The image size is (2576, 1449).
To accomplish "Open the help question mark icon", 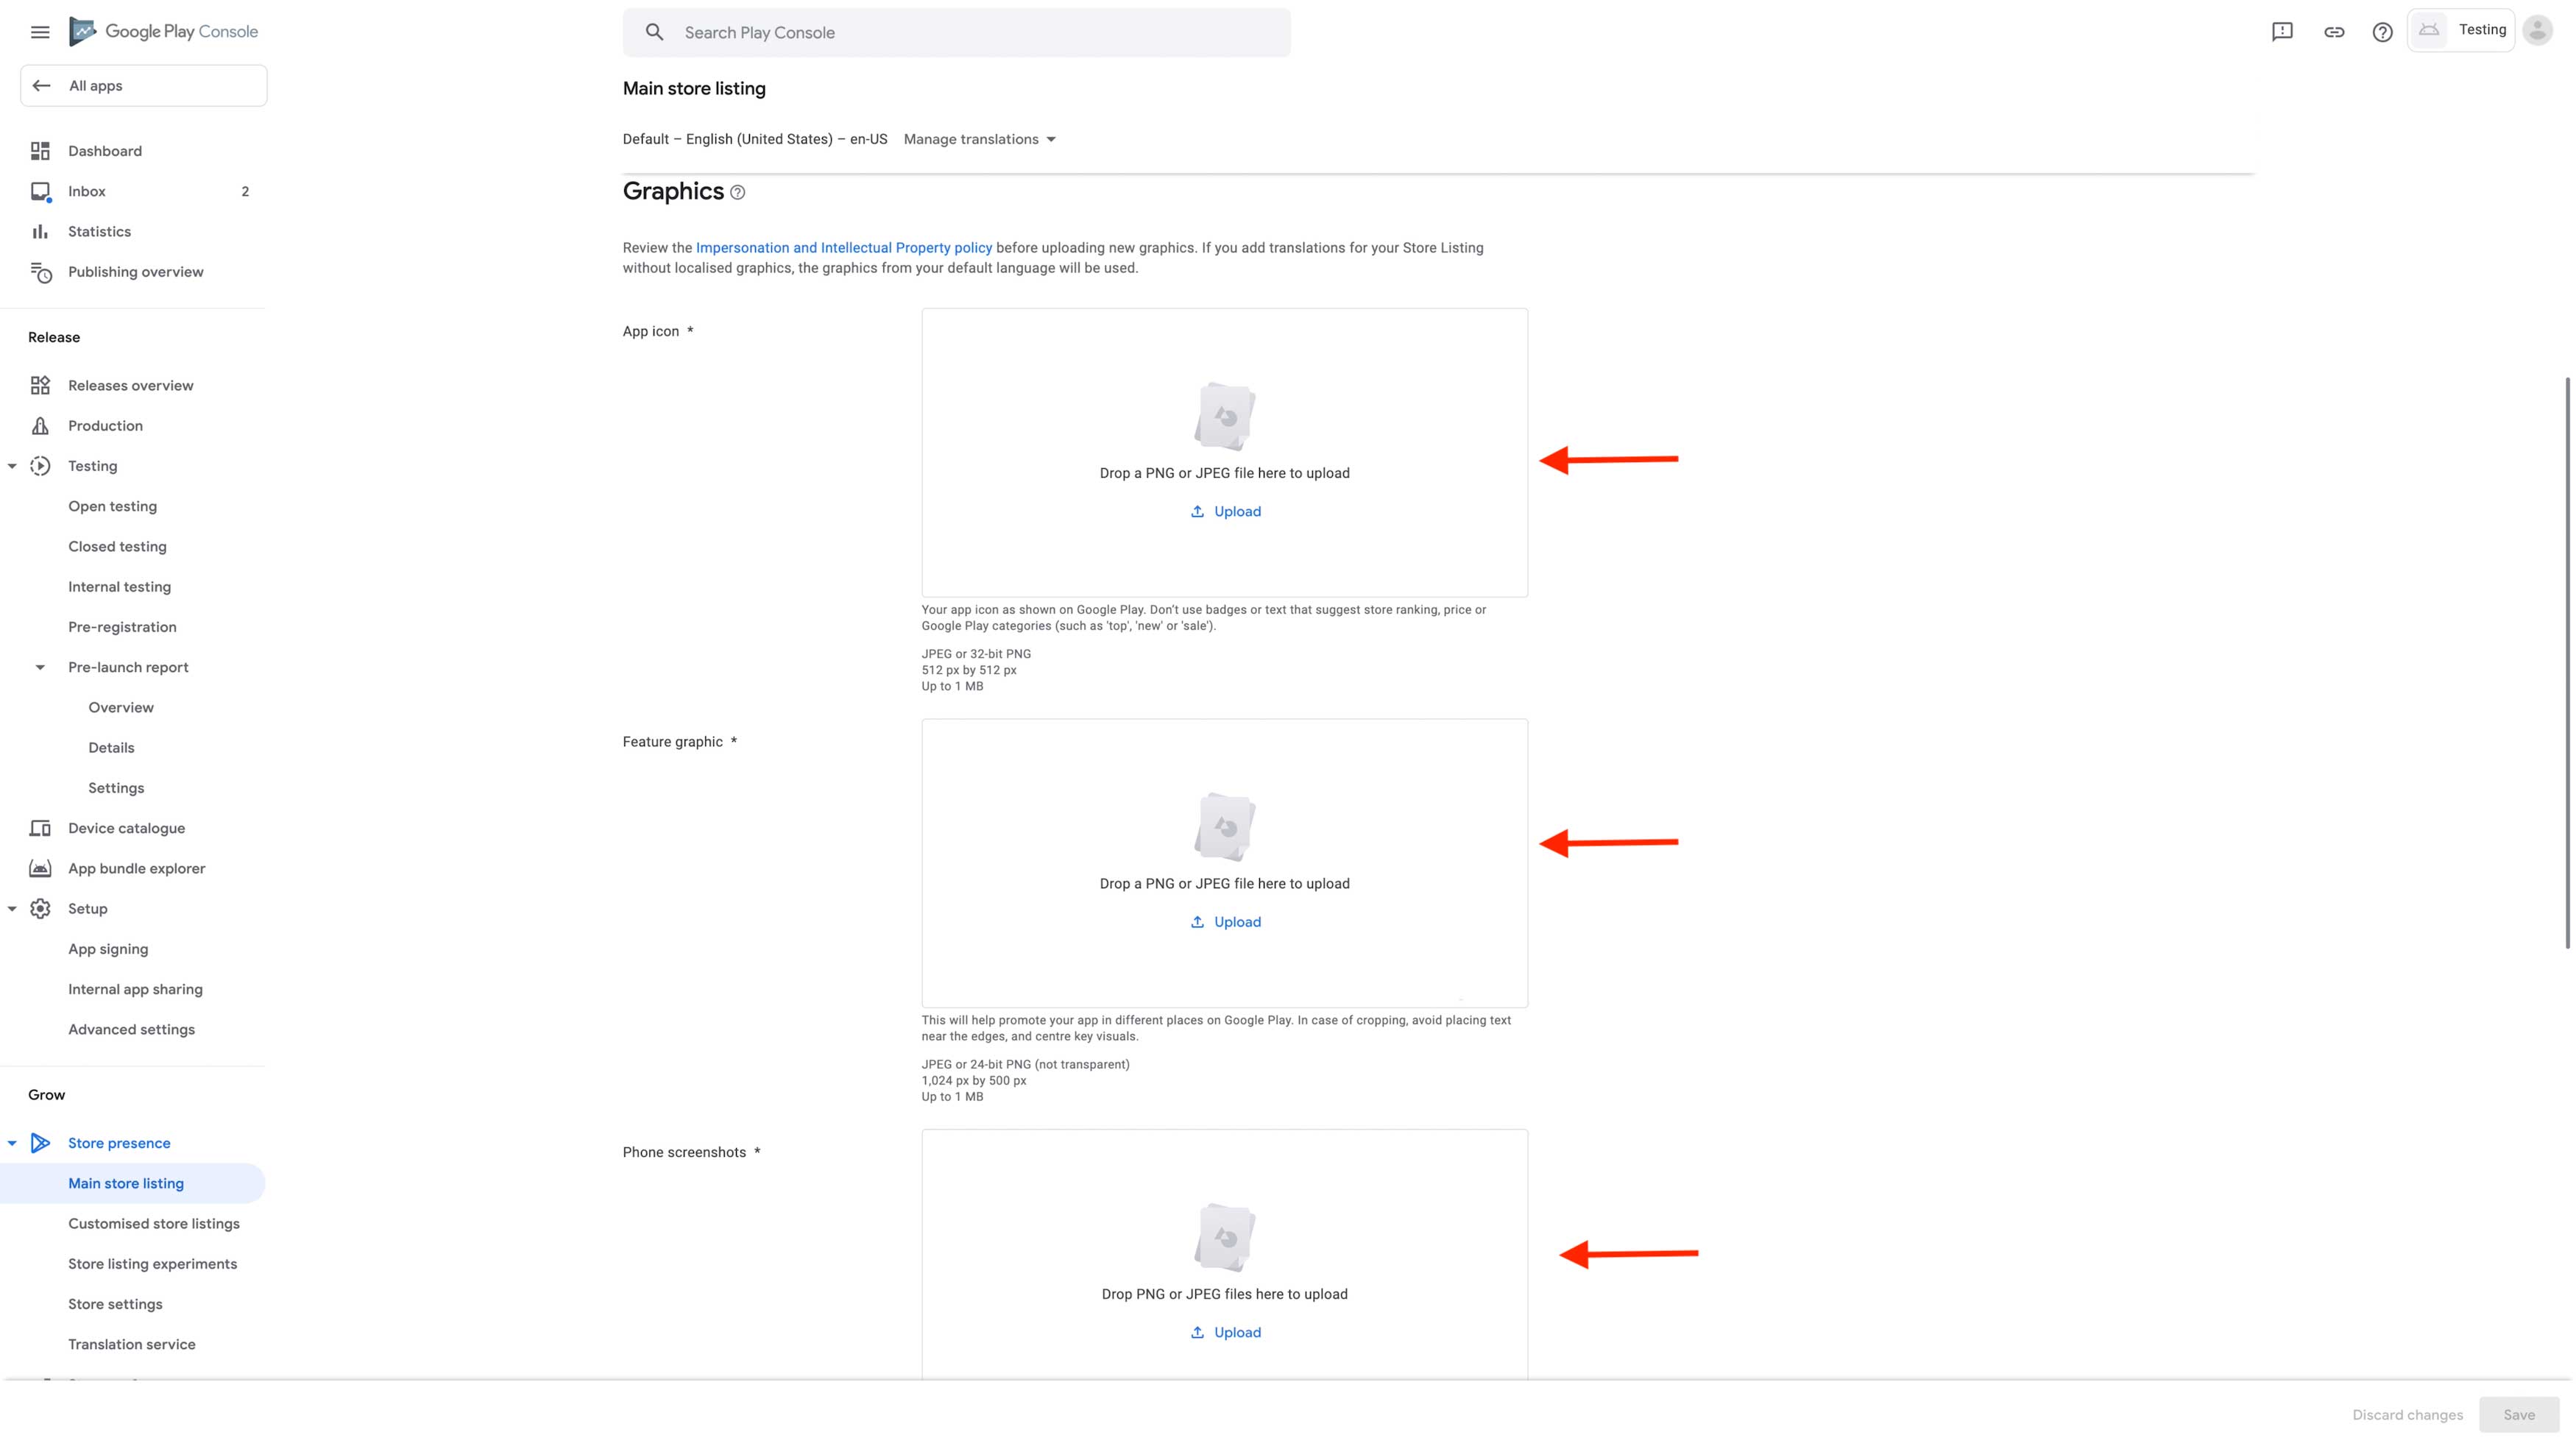I will [x=2383, y=32].
